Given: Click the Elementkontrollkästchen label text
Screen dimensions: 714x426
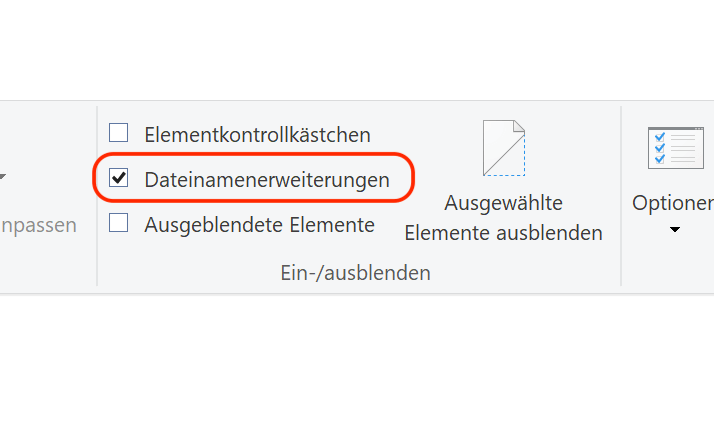Looking at the screenshot, I should click(258, 135).
